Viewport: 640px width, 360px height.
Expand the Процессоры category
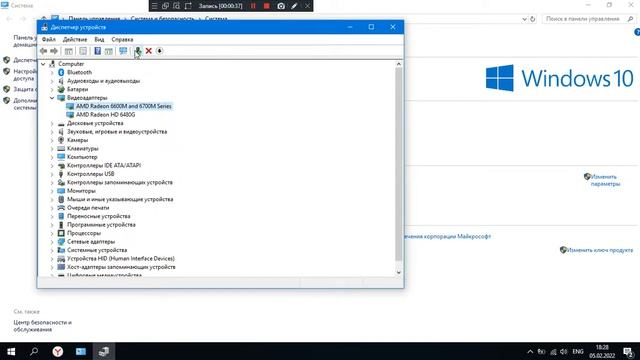click(x=52, y=233)
